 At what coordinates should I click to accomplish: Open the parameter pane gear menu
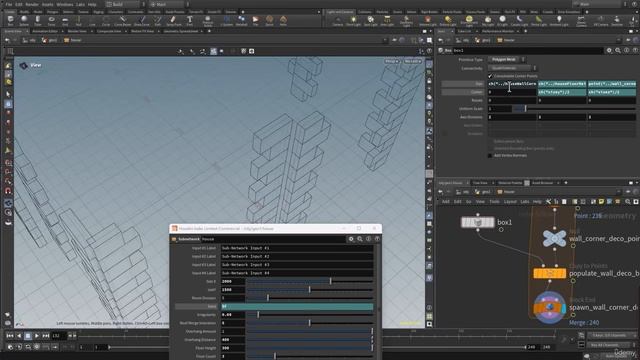click(609, 50)
